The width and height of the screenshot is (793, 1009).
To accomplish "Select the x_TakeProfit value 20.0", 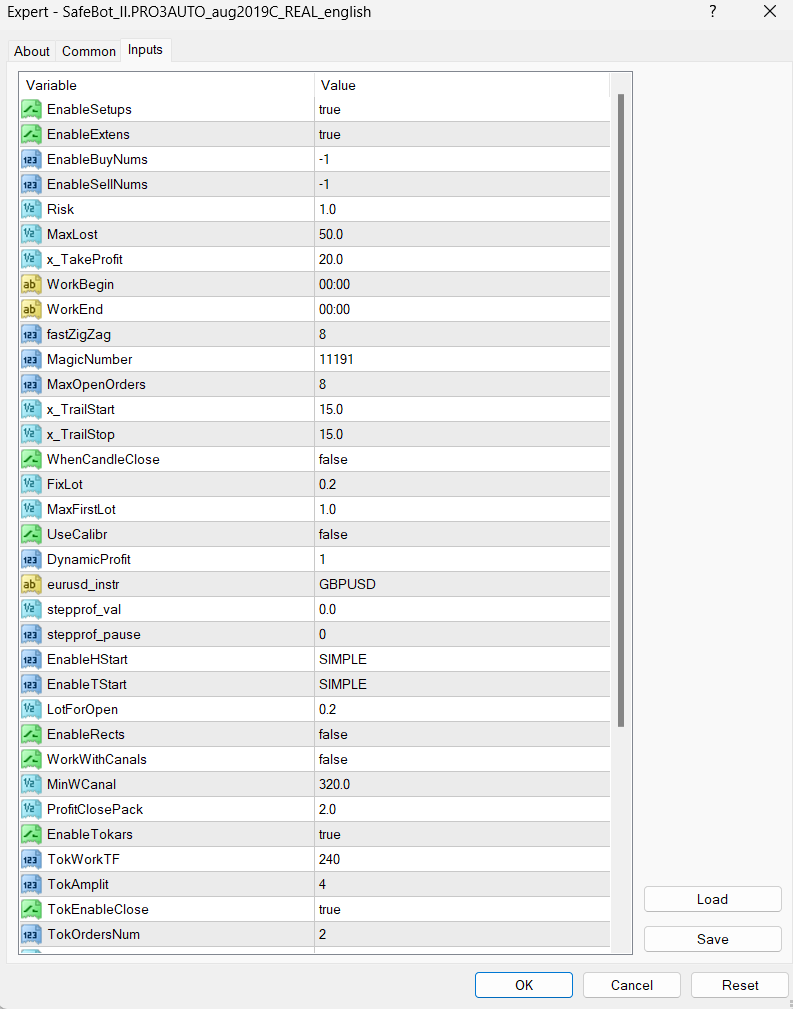I will click(x=331, y=259).
